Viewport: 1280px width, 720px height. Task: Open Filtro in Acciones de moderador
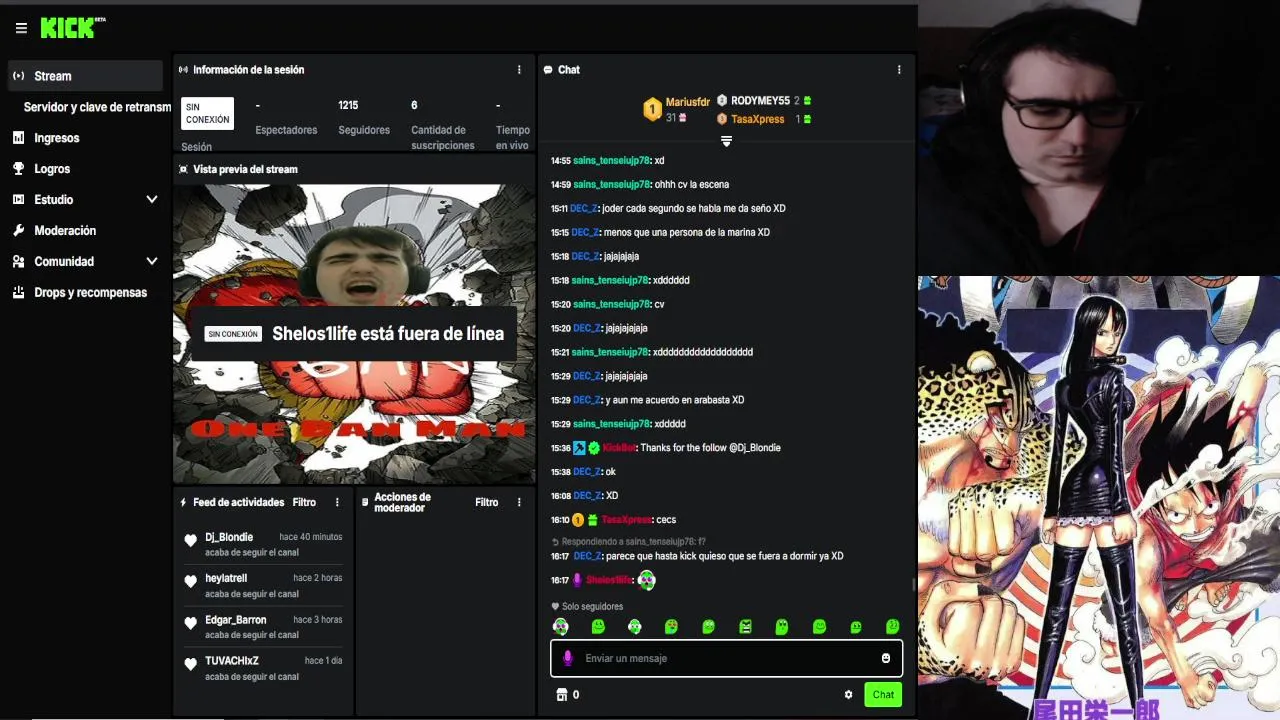tap(487, 502)
